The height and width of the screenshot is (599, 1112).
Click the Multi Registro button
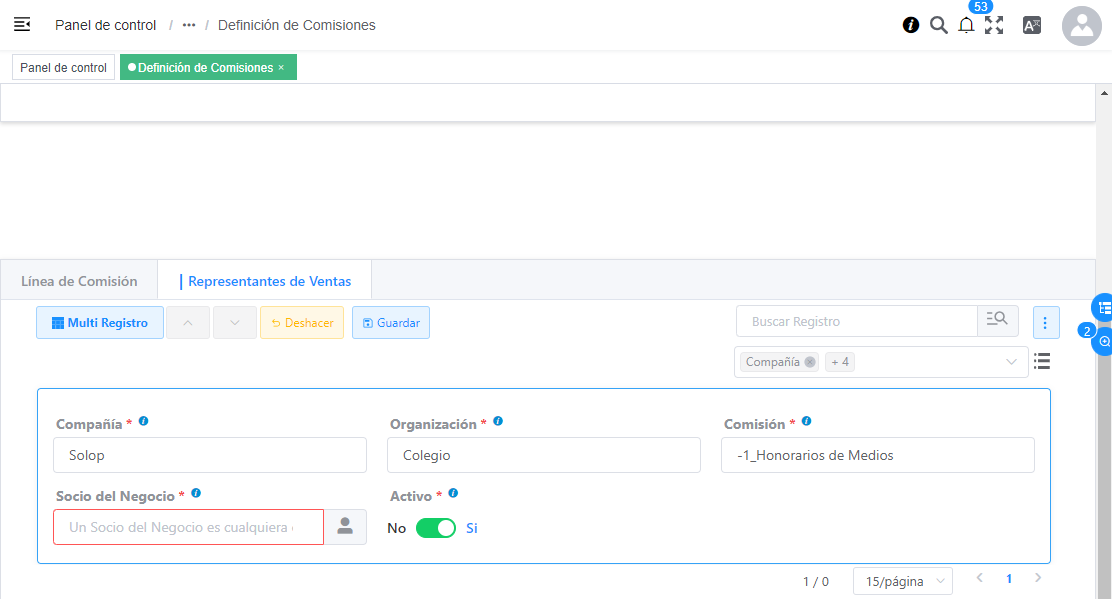click(x=100, y=323)
